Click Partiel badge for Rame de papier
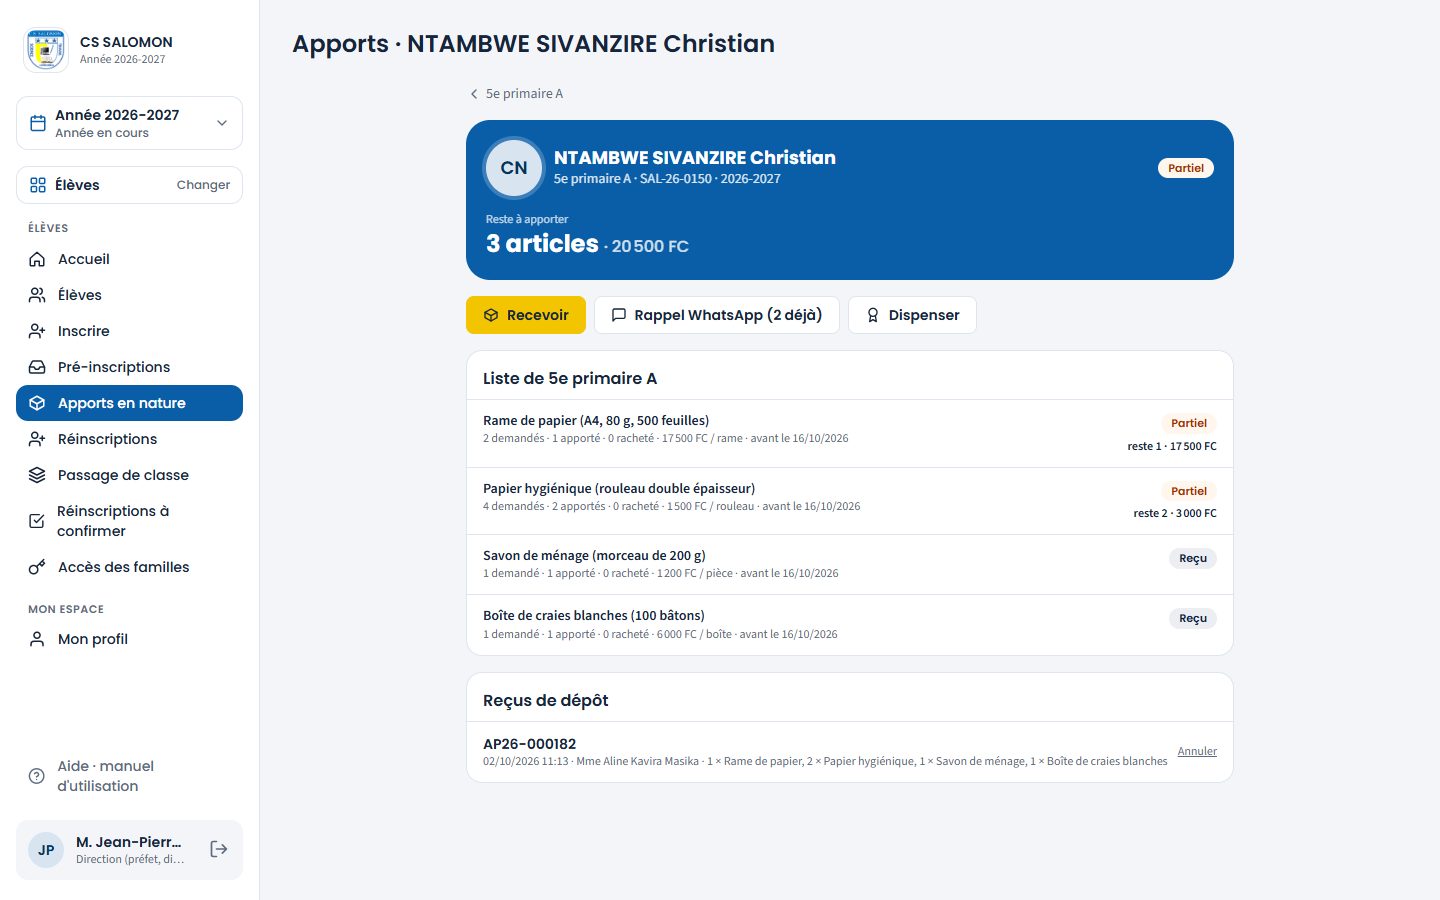This screenshot has height=900, width=1440. click(1189, 423)
